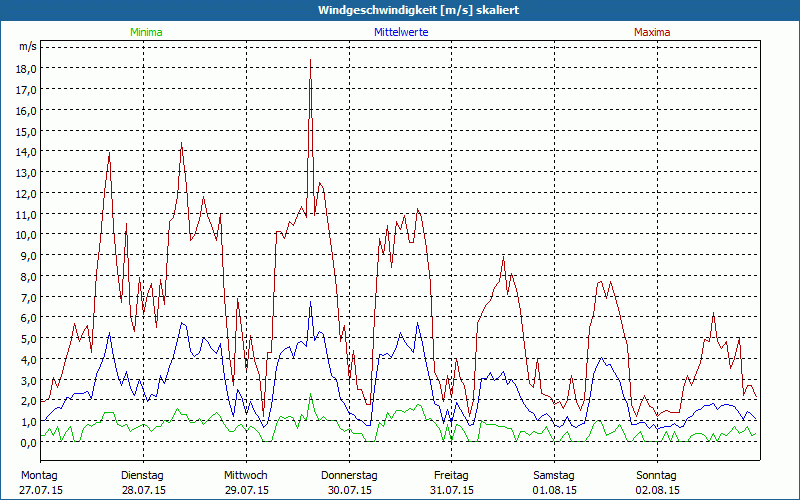This screenshot has width=800, height=500.
Task: Click the 15,0 y-axis value
Action: point(27,131)
